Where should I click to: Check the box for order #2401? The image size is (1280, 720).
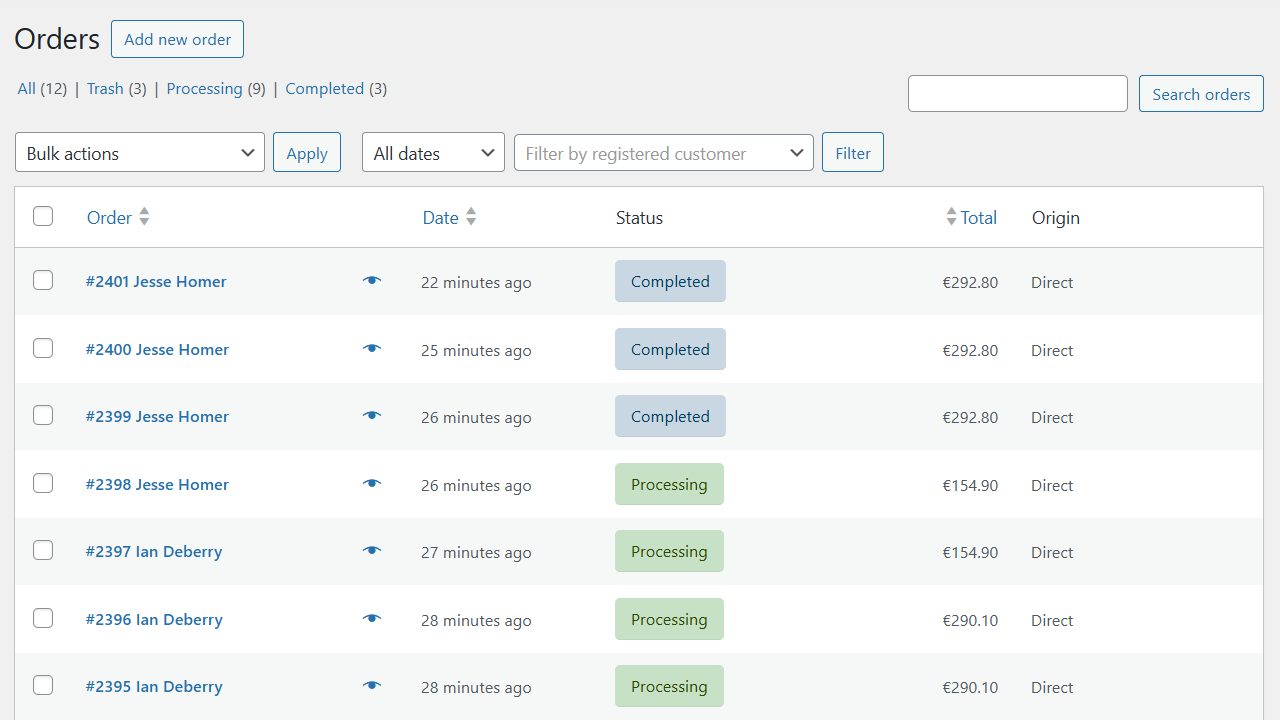(43, 281)
